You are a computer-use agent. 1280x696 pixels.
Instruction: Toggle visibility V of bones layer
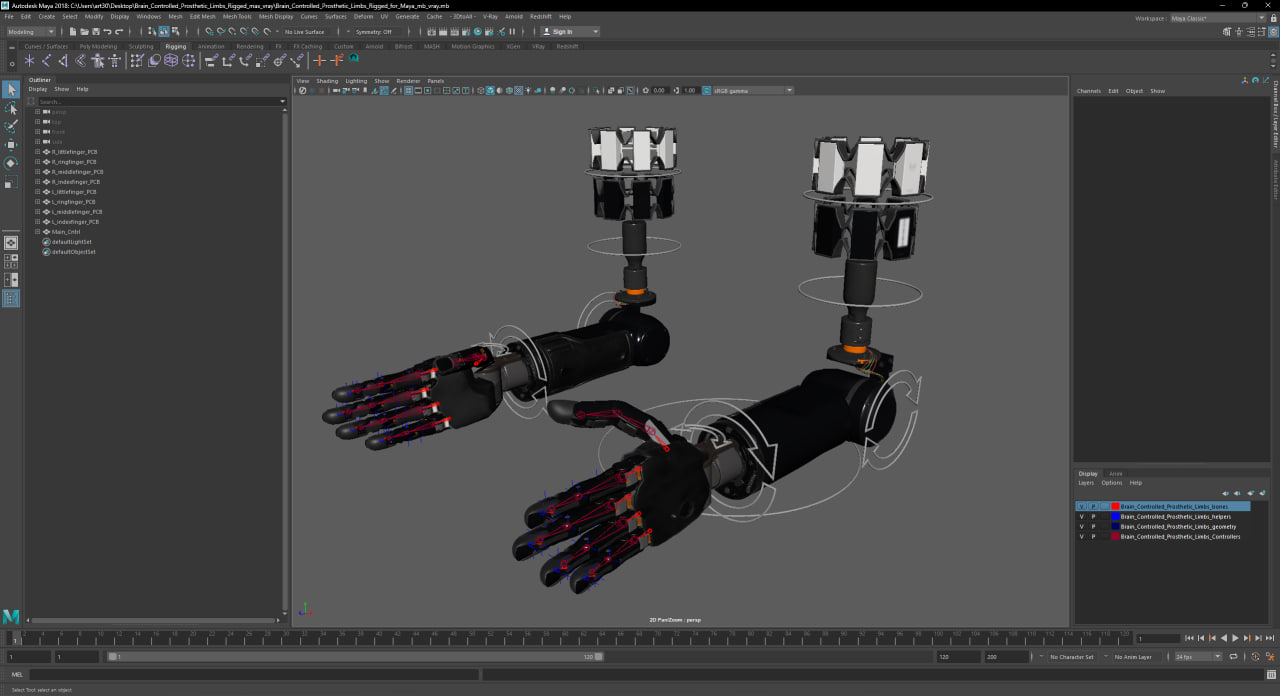(1081, 507)
